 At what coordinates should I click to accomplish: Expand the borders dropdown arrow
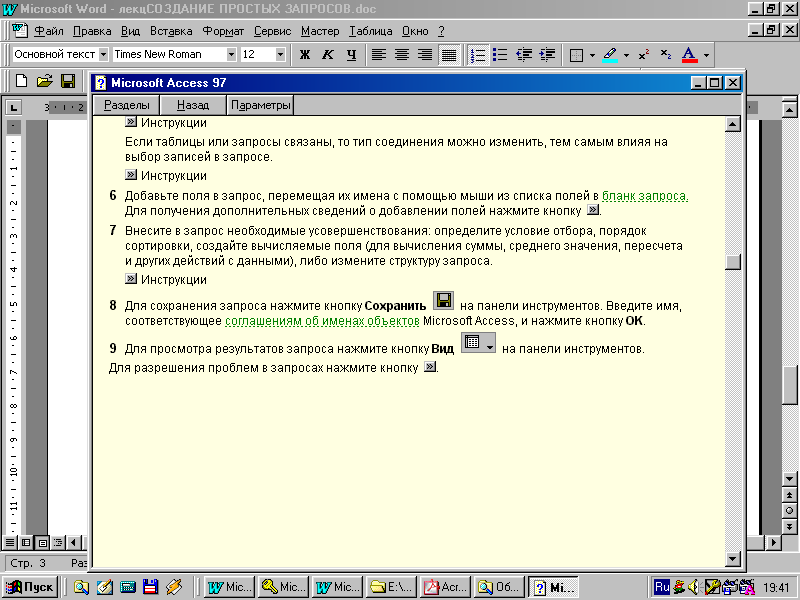click(x=592, y=55)
